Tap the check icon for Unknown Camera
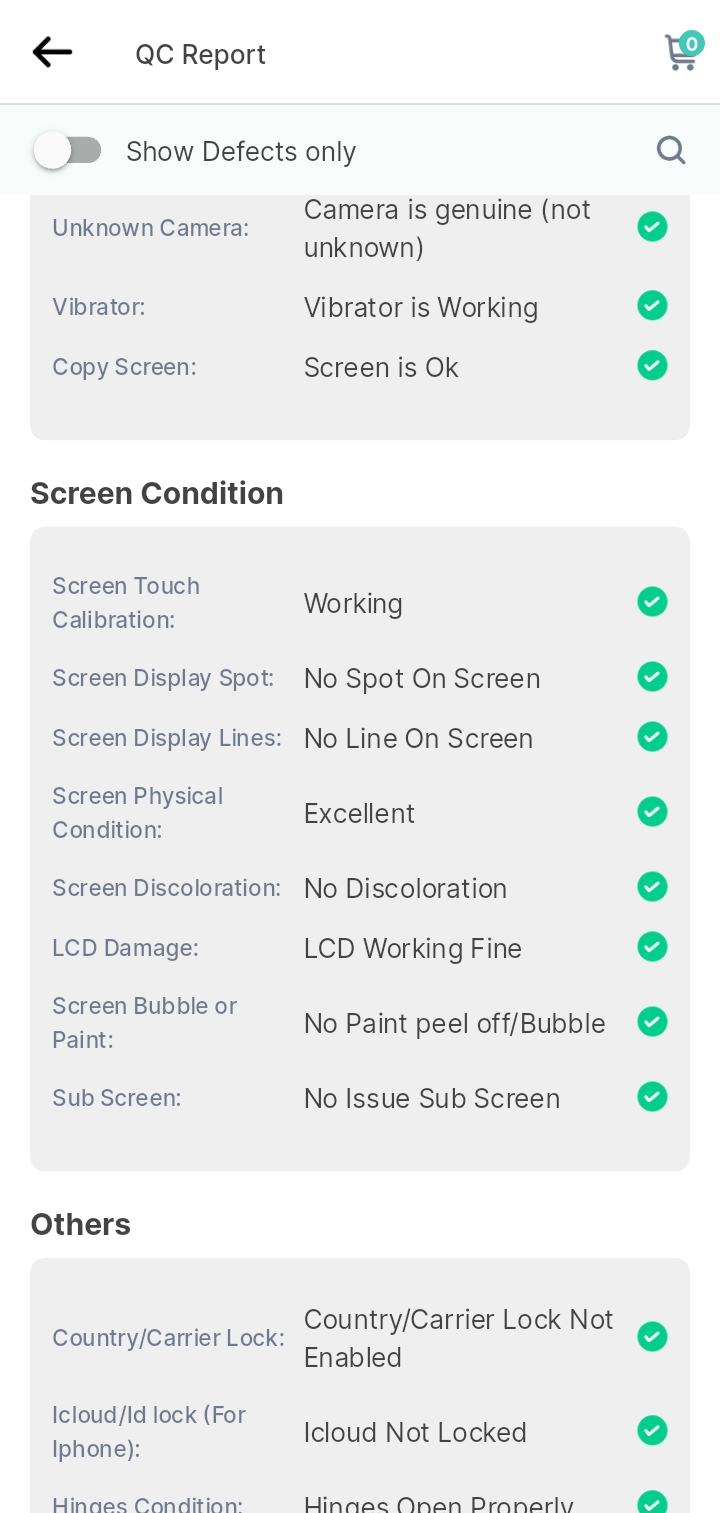Image resolution: width=720 pixels, height=1513 pixels. [x=652, y=227]
